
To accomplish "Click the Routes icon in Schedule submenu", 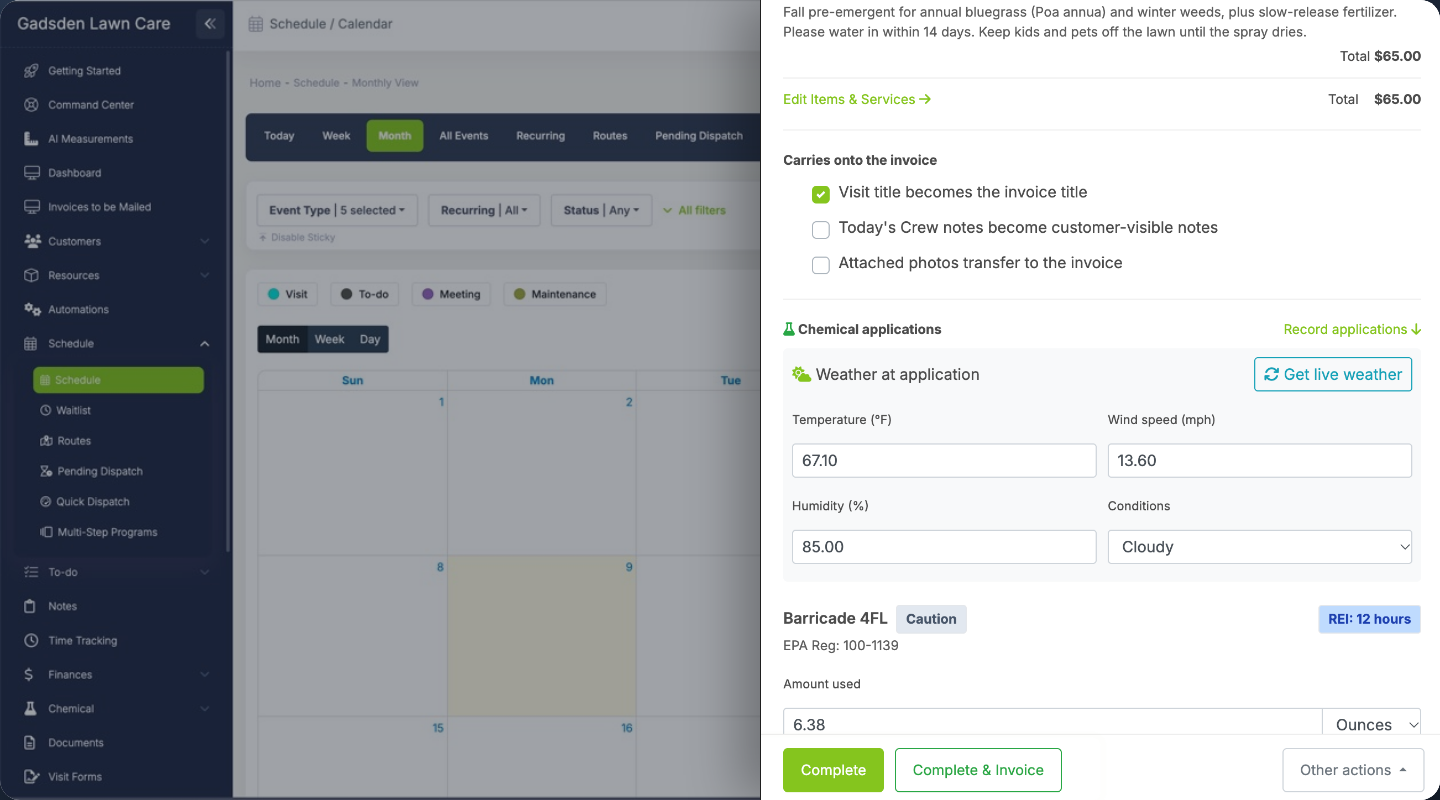I will 45,441.
